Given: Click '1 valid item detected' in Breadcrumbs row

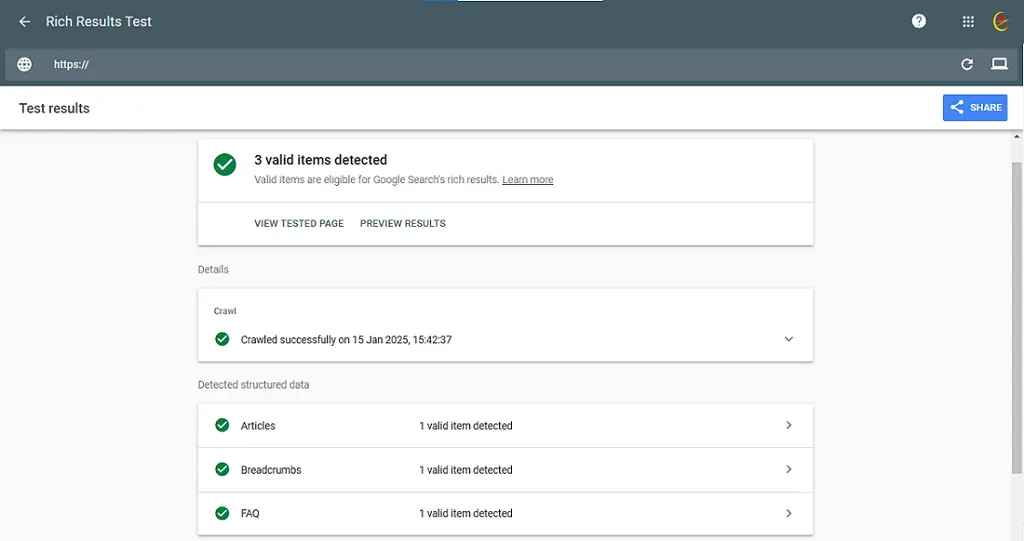Looking at the screenshot, I should (466, 470).
